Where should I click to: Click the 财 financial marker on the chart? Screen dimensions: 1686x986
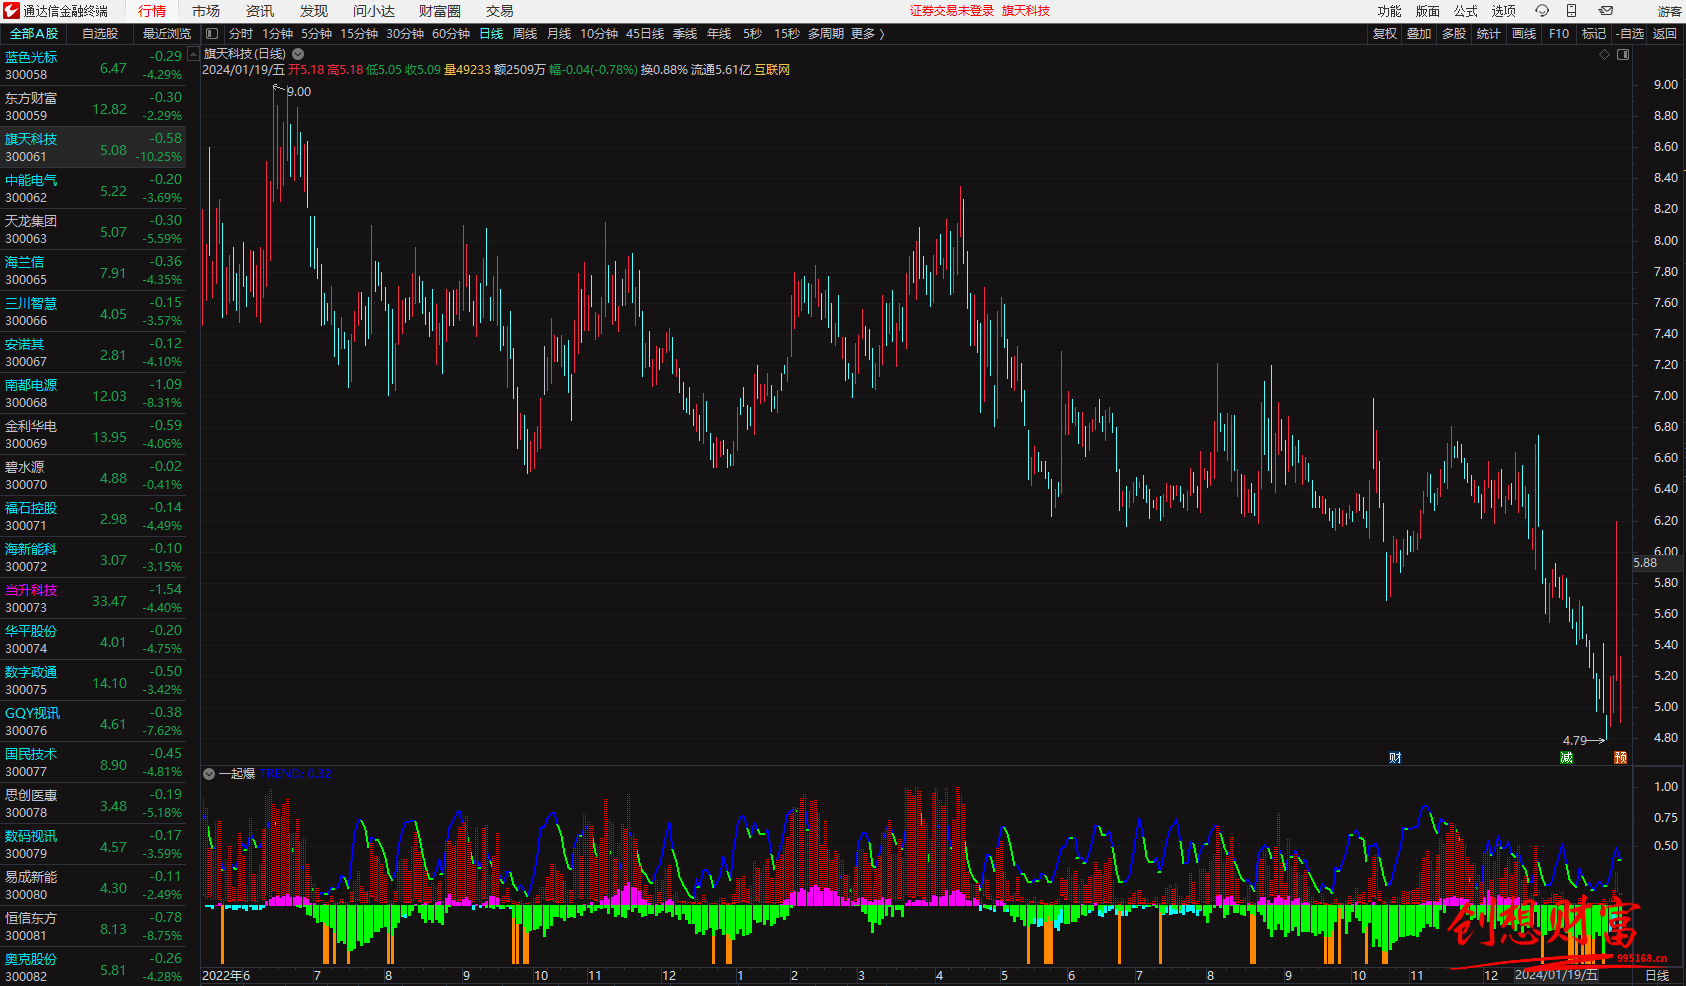tap(1395, 758)
